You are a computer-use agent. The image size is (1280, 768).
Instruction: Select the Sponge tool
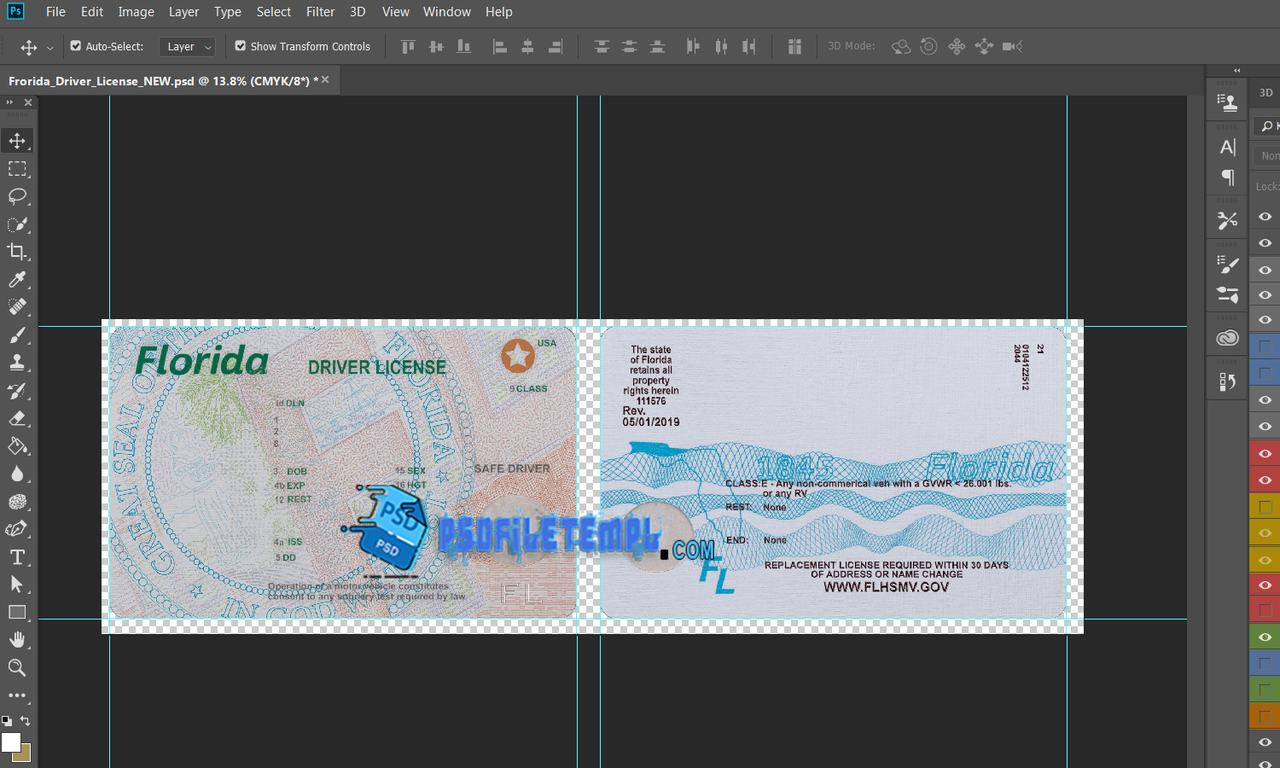(18, 501)
